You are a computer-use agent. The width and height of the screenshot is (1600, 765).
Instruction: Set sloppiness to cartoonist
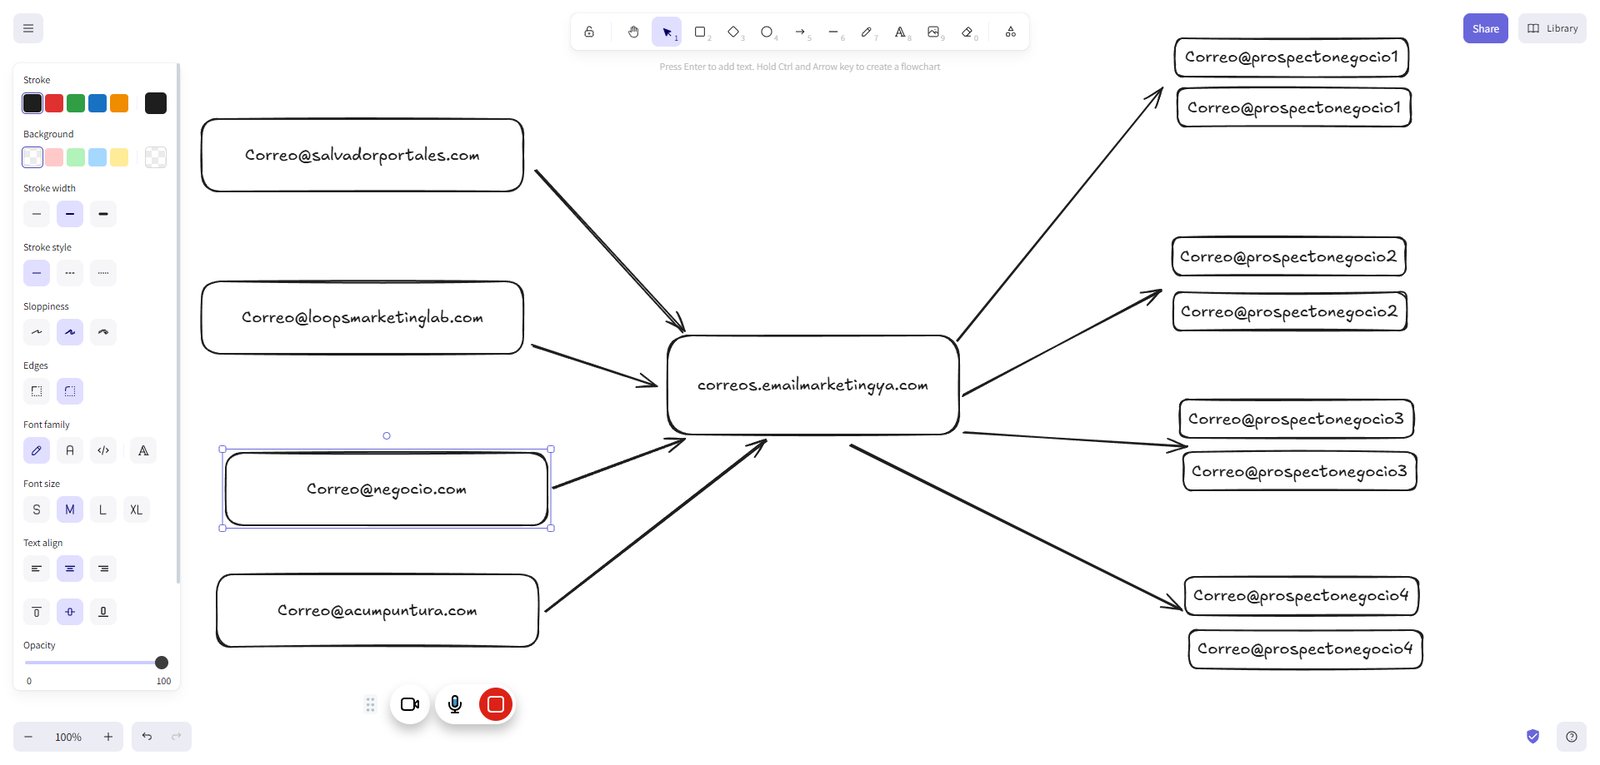point(103,332)
